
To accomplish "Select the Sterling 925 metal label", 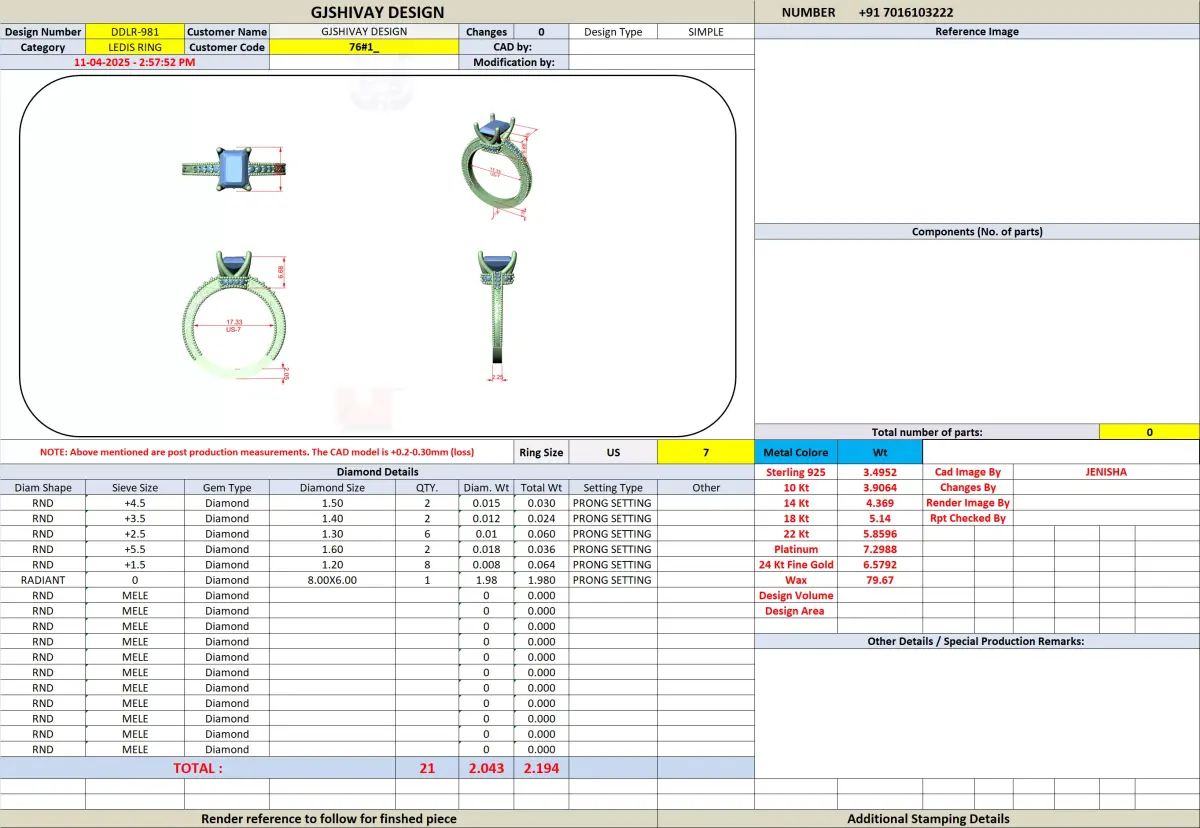I will point(796,472).
